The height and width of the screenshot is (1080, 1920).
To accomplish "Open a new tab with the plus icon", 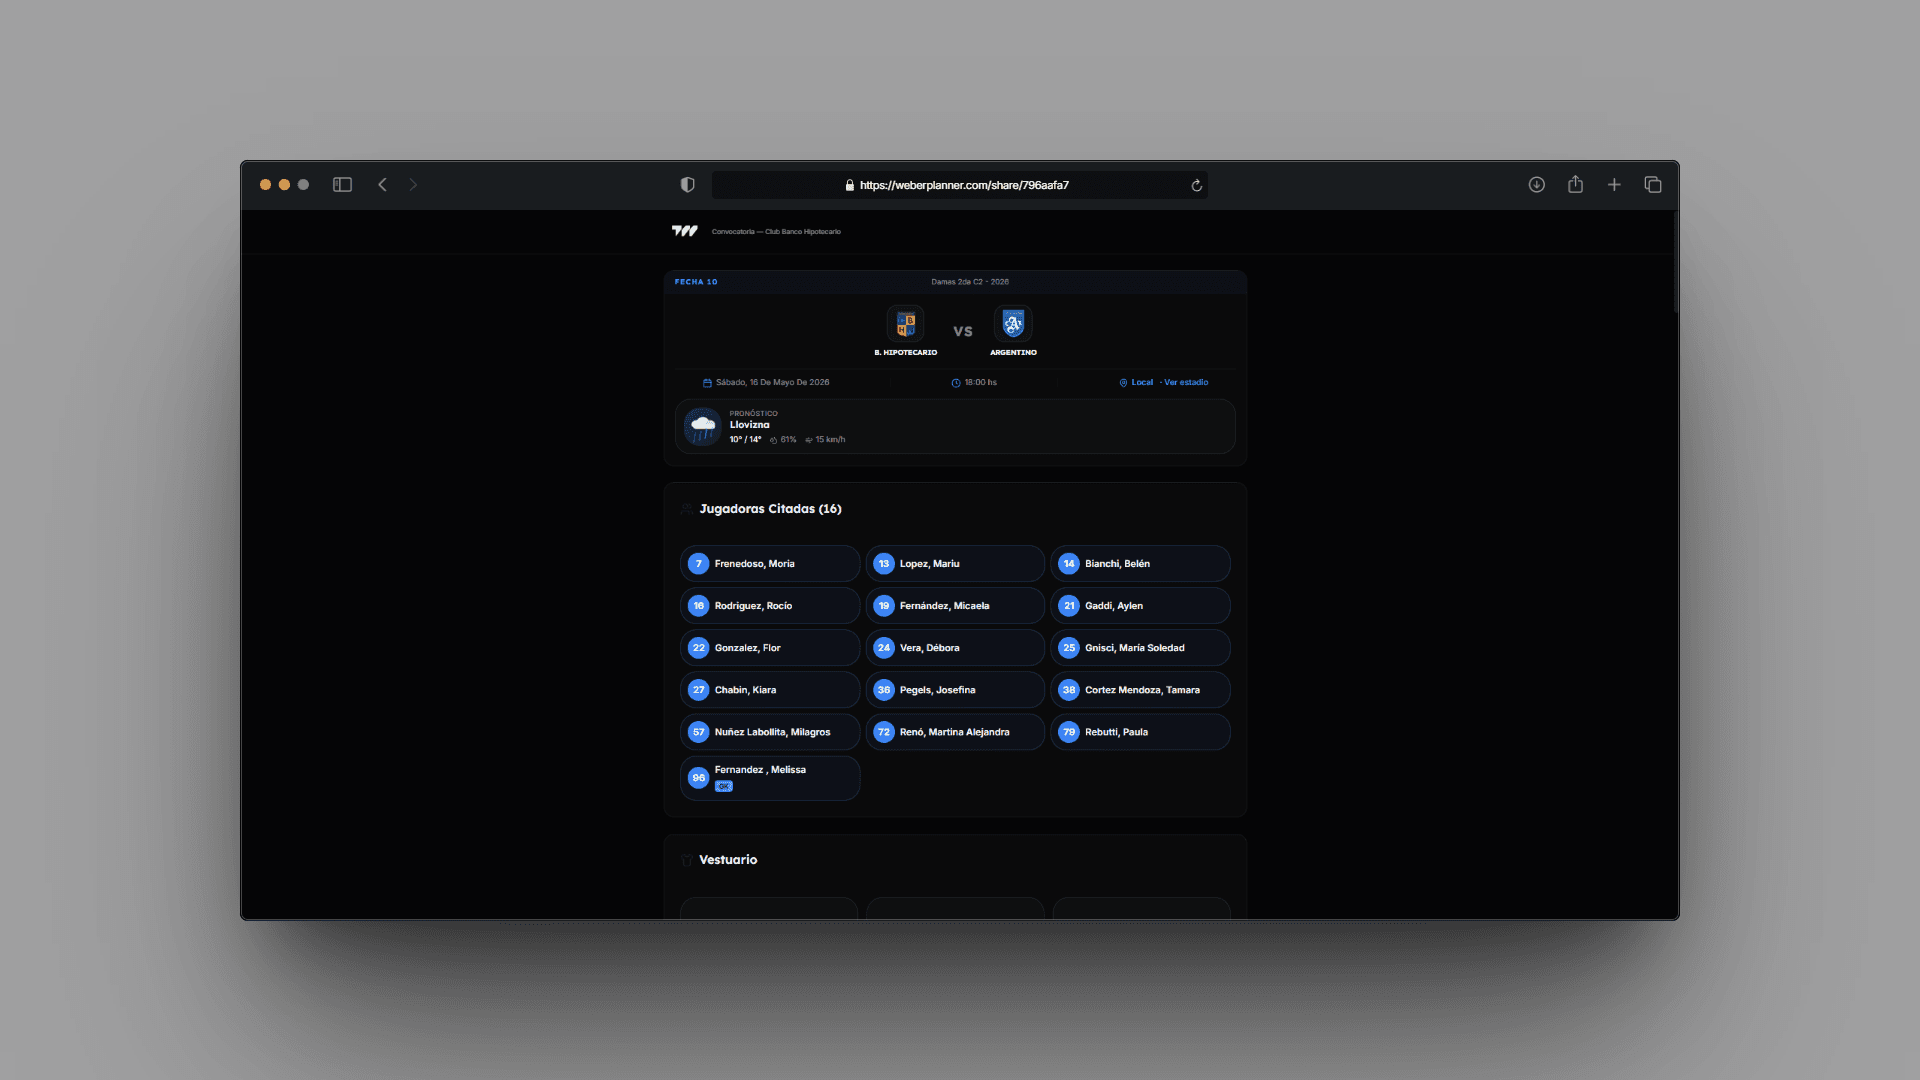I will pos(1614,185).
